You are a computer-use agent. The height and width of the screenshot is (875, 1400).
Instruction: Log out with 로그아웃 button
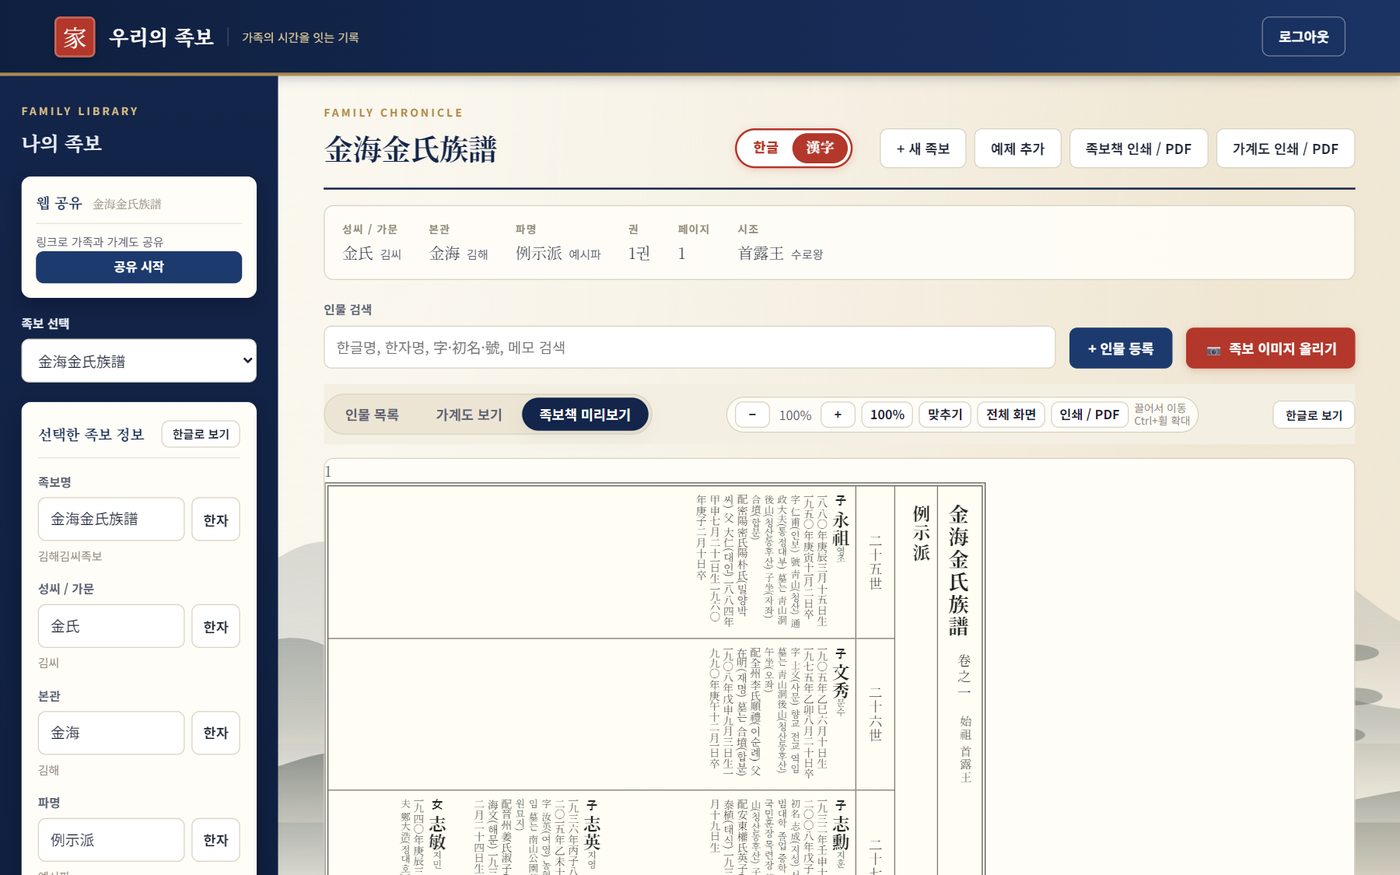(1303, 37)
